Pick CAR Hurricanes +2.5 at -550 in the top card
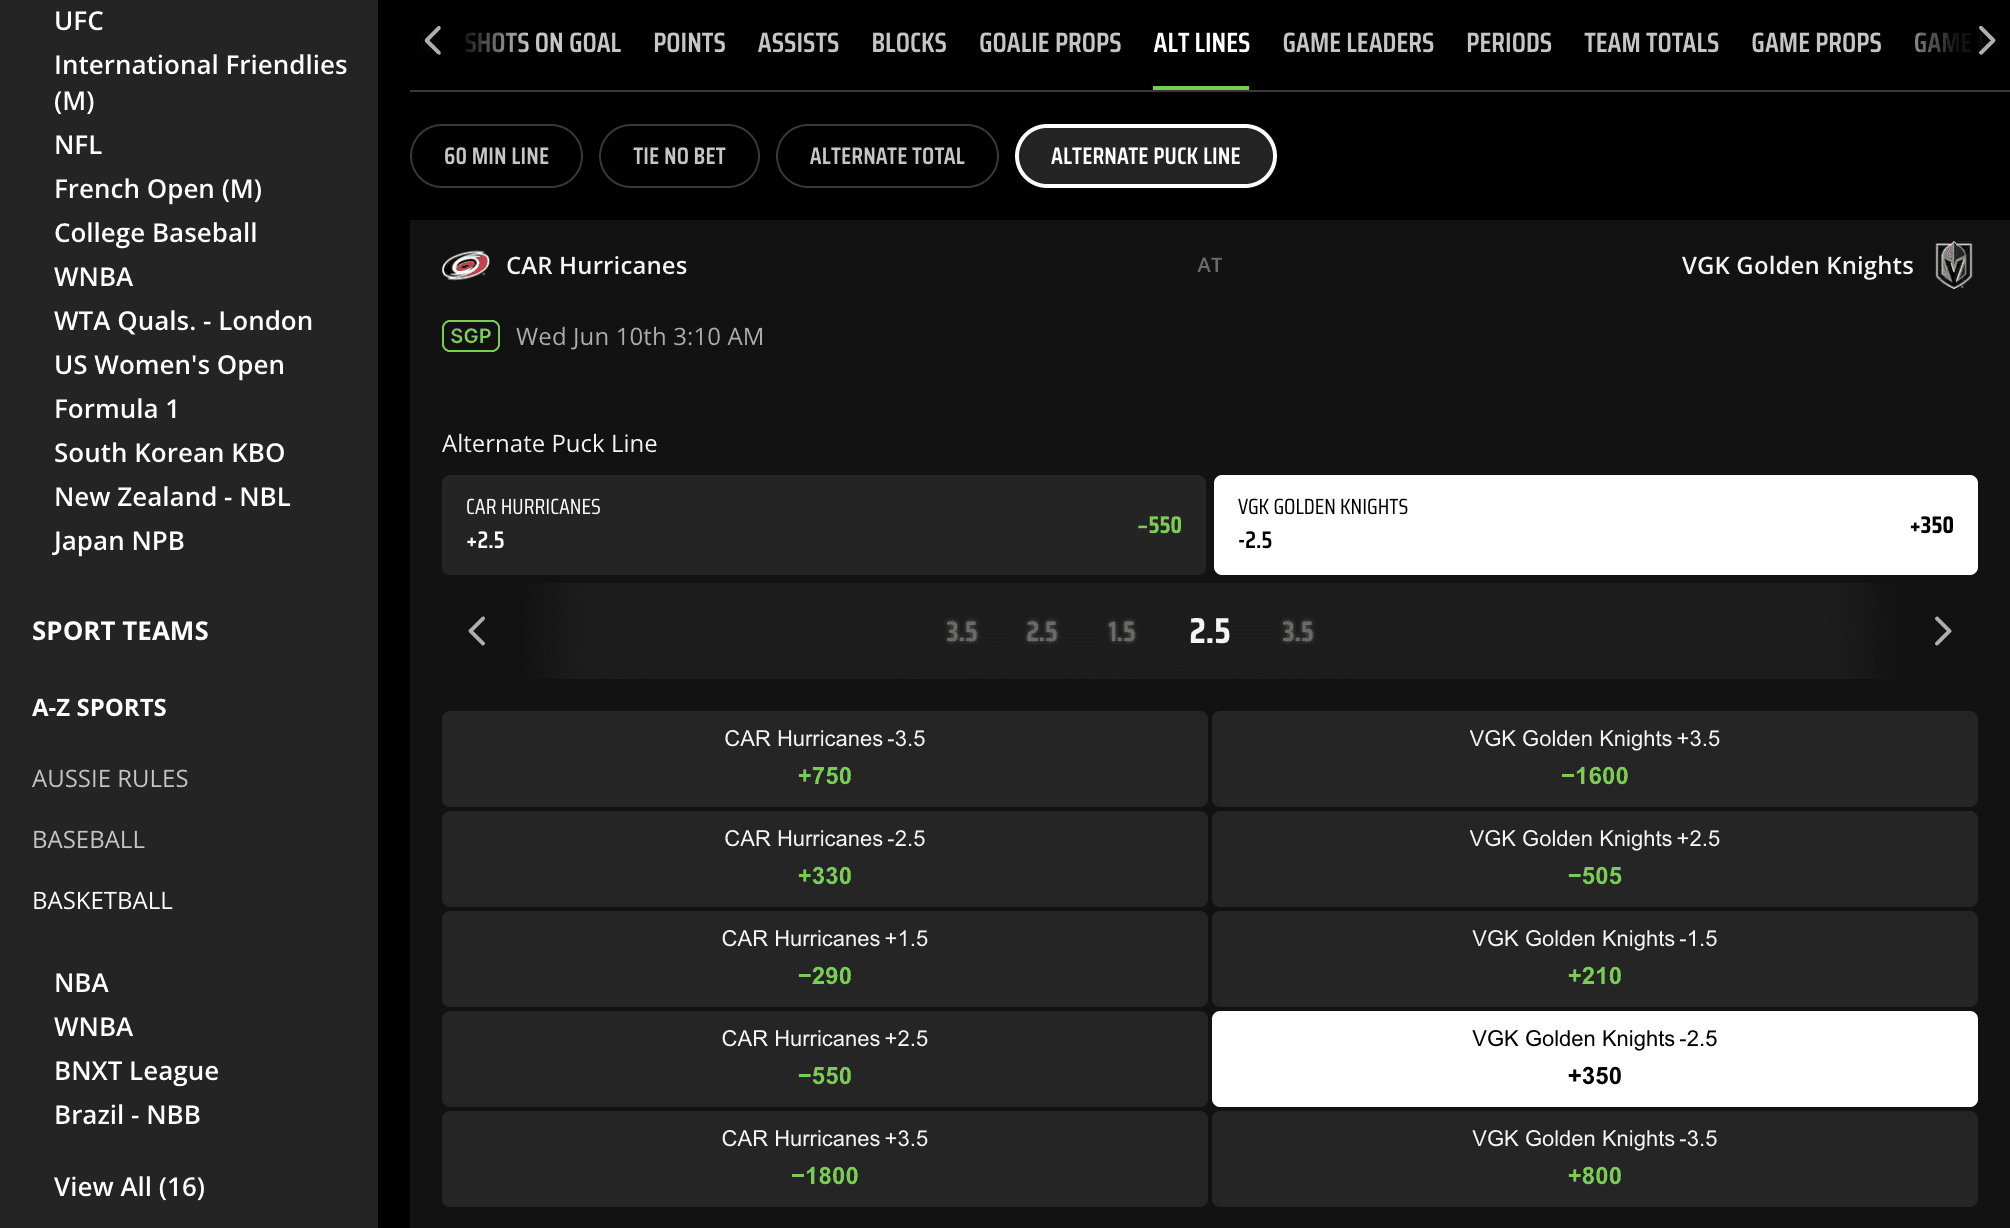The height and width of the screenshot is (1228, 2010). pyautogui.click(x=824, y=525)
